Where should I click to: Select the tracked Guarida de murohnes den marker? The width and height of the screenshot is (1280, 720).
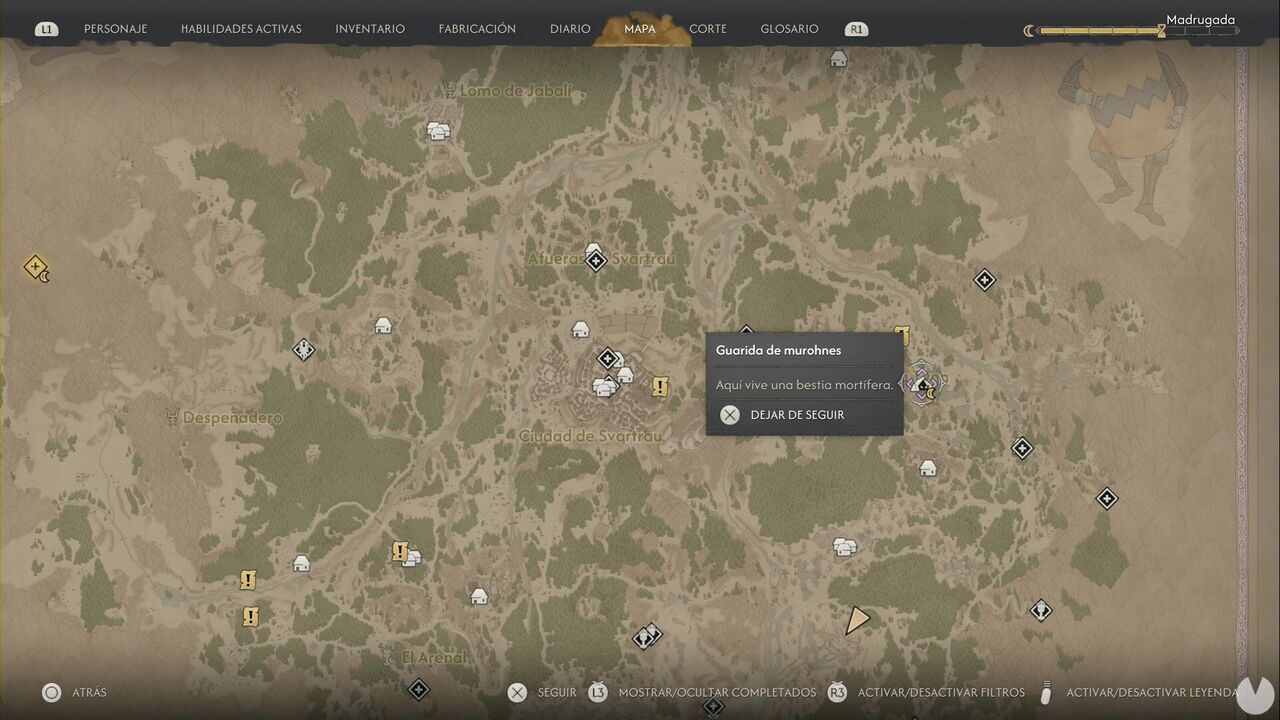coord(922,383)
